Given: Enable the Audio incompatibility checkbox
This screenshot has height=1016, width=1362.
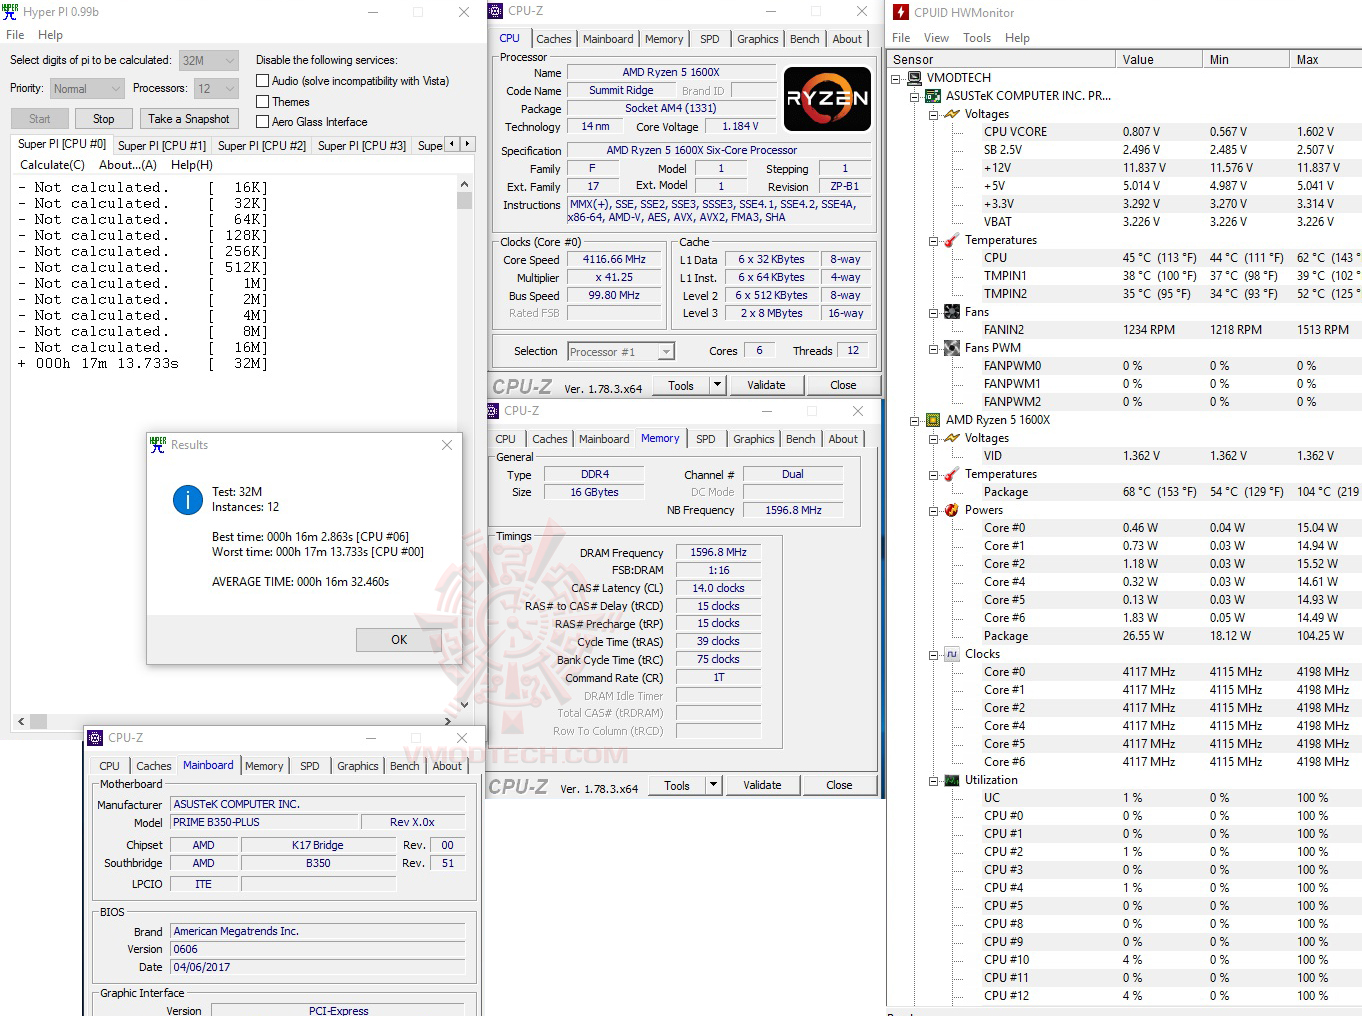Looking at the screenshot, I should pyautogui.click(x=262, y=81).
